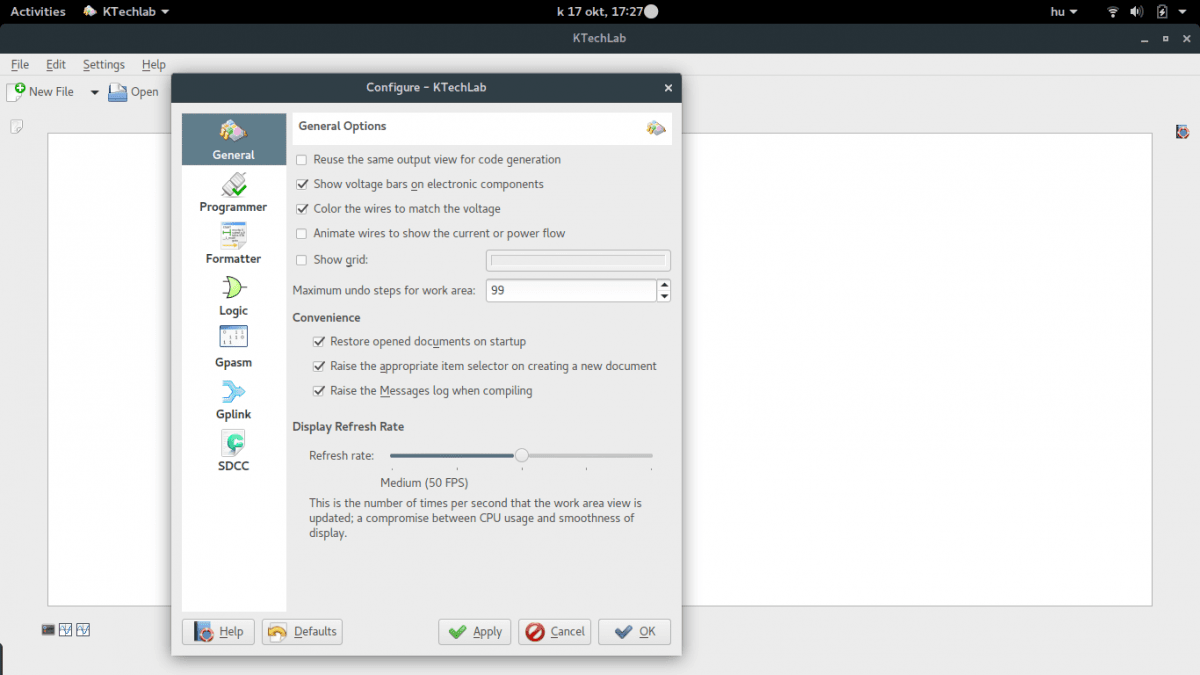
Task: Click the second oscilloscope waveform icon
Action: [83, 630]
